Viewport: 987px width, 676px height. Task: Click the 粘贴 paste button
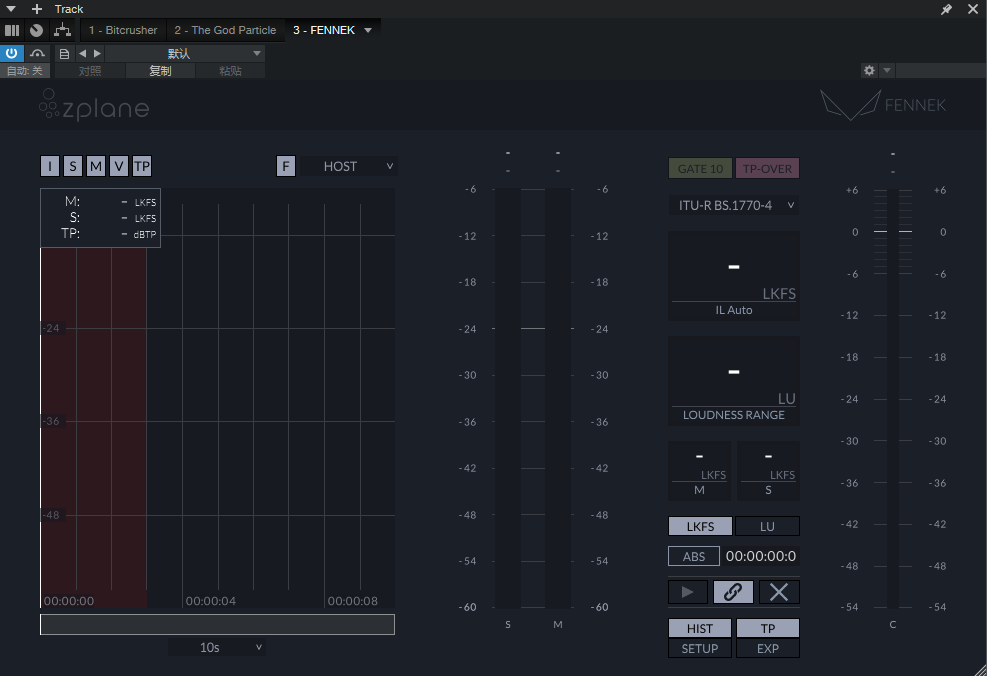(x=230, y=70)
